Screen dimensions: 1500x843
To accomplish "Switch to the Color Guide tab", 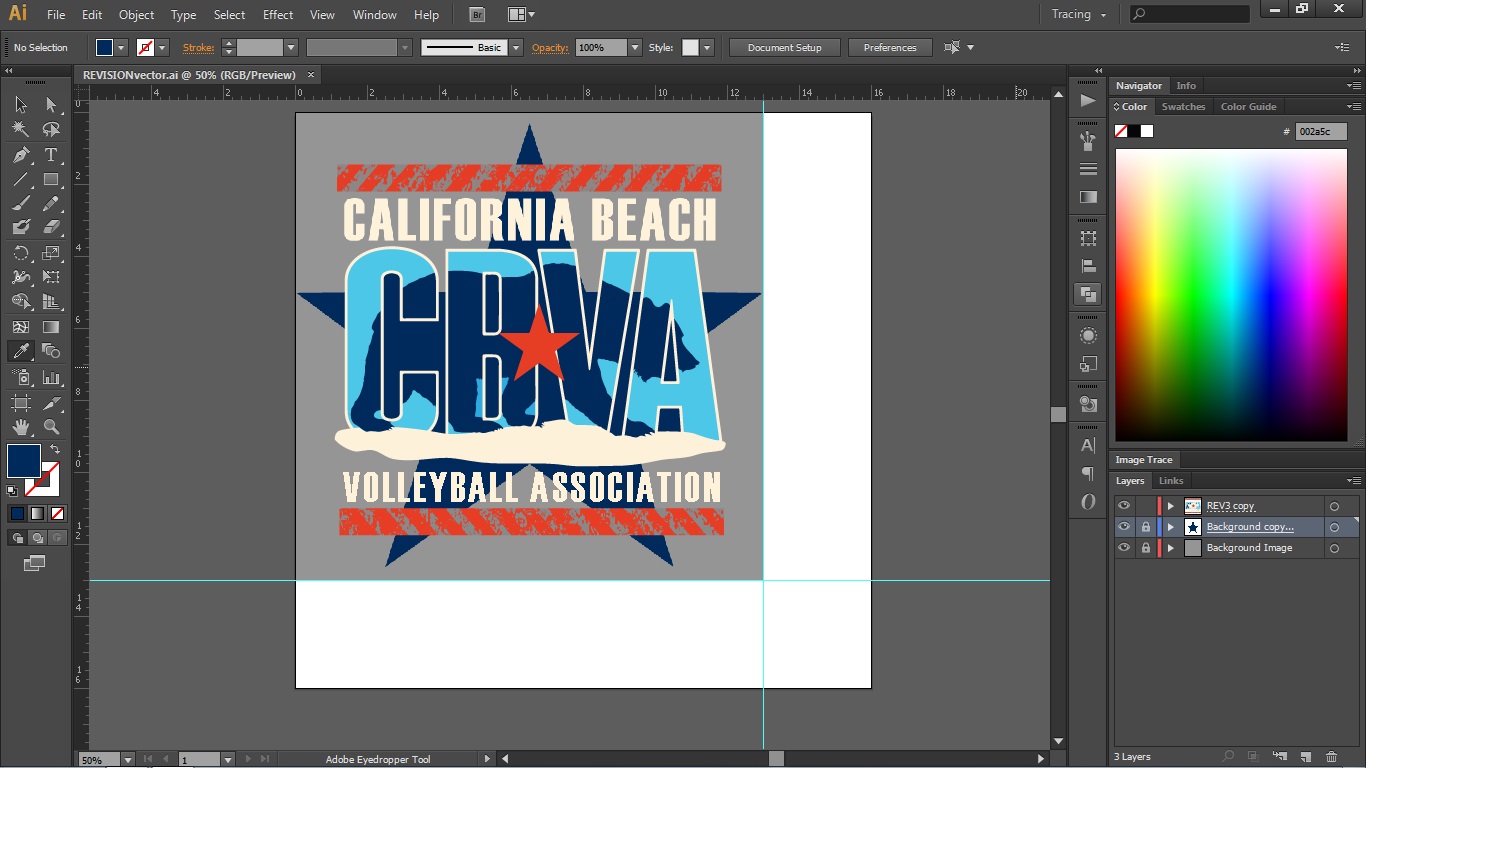I will (x=1248, y=107).
